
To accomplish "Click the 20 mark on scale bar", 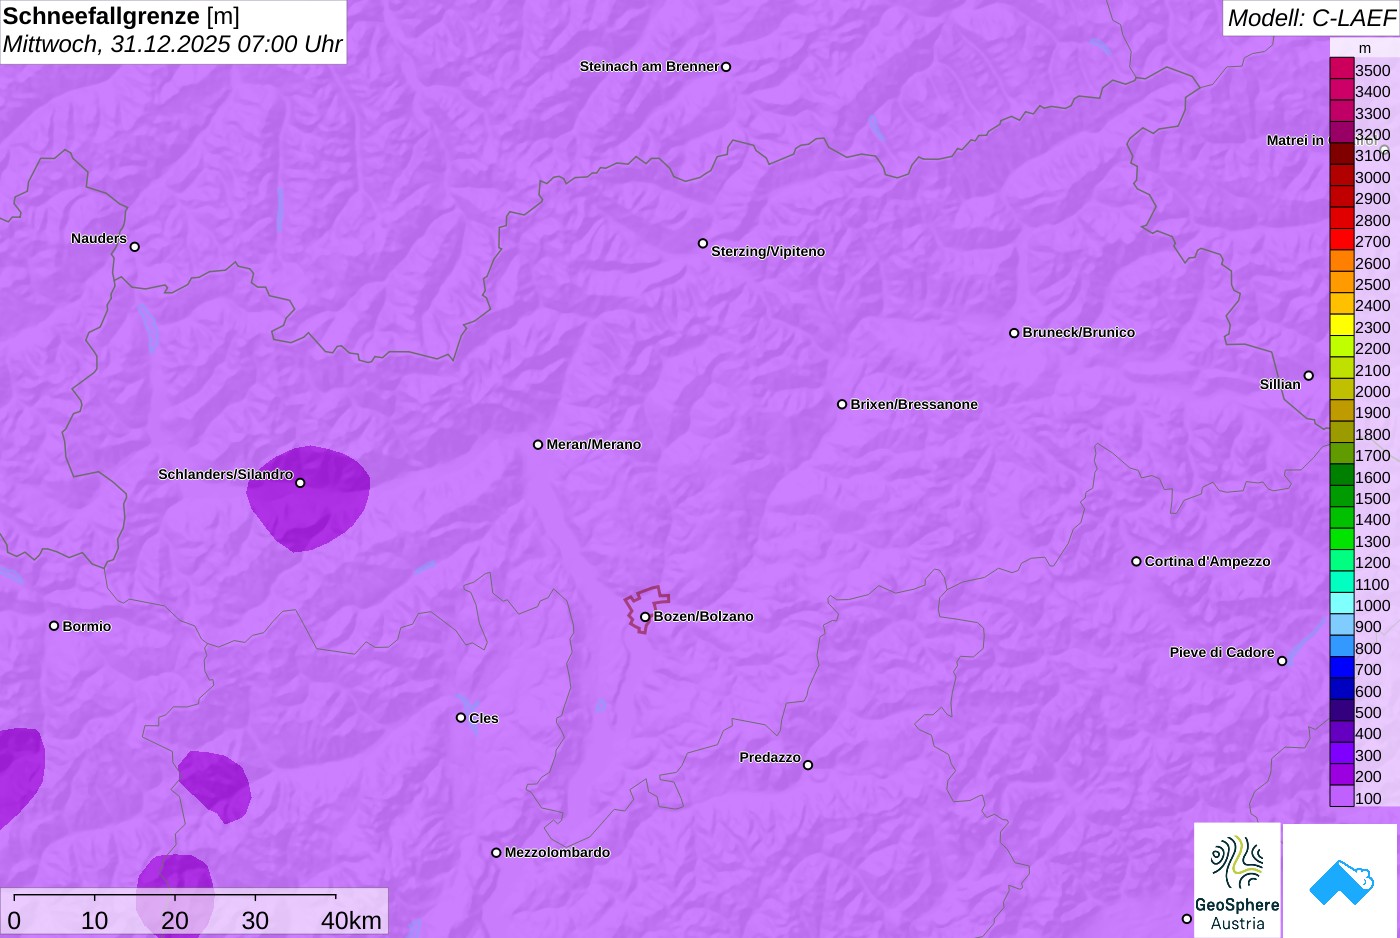I will [x=175, y=920].
